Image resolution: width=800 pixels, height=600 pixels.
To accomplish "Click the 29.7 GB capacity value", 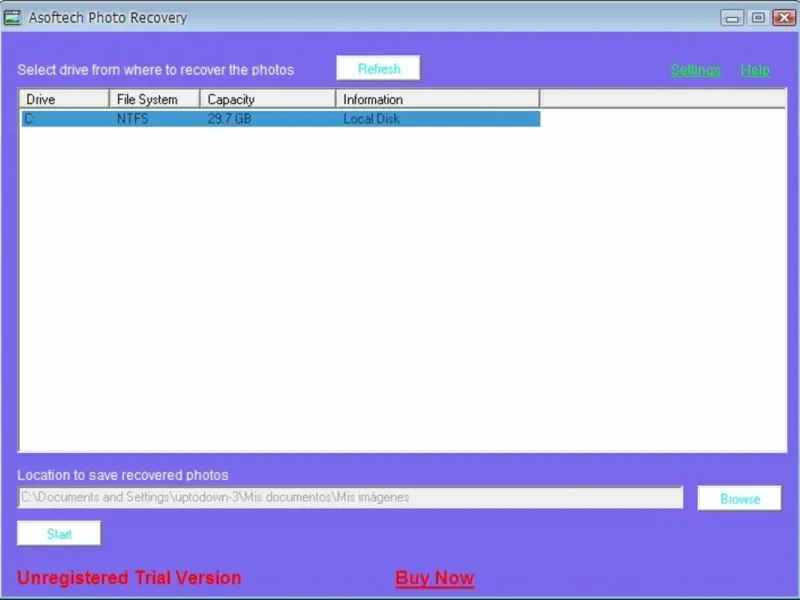I will pyautogui.click(x=230, y=119).
